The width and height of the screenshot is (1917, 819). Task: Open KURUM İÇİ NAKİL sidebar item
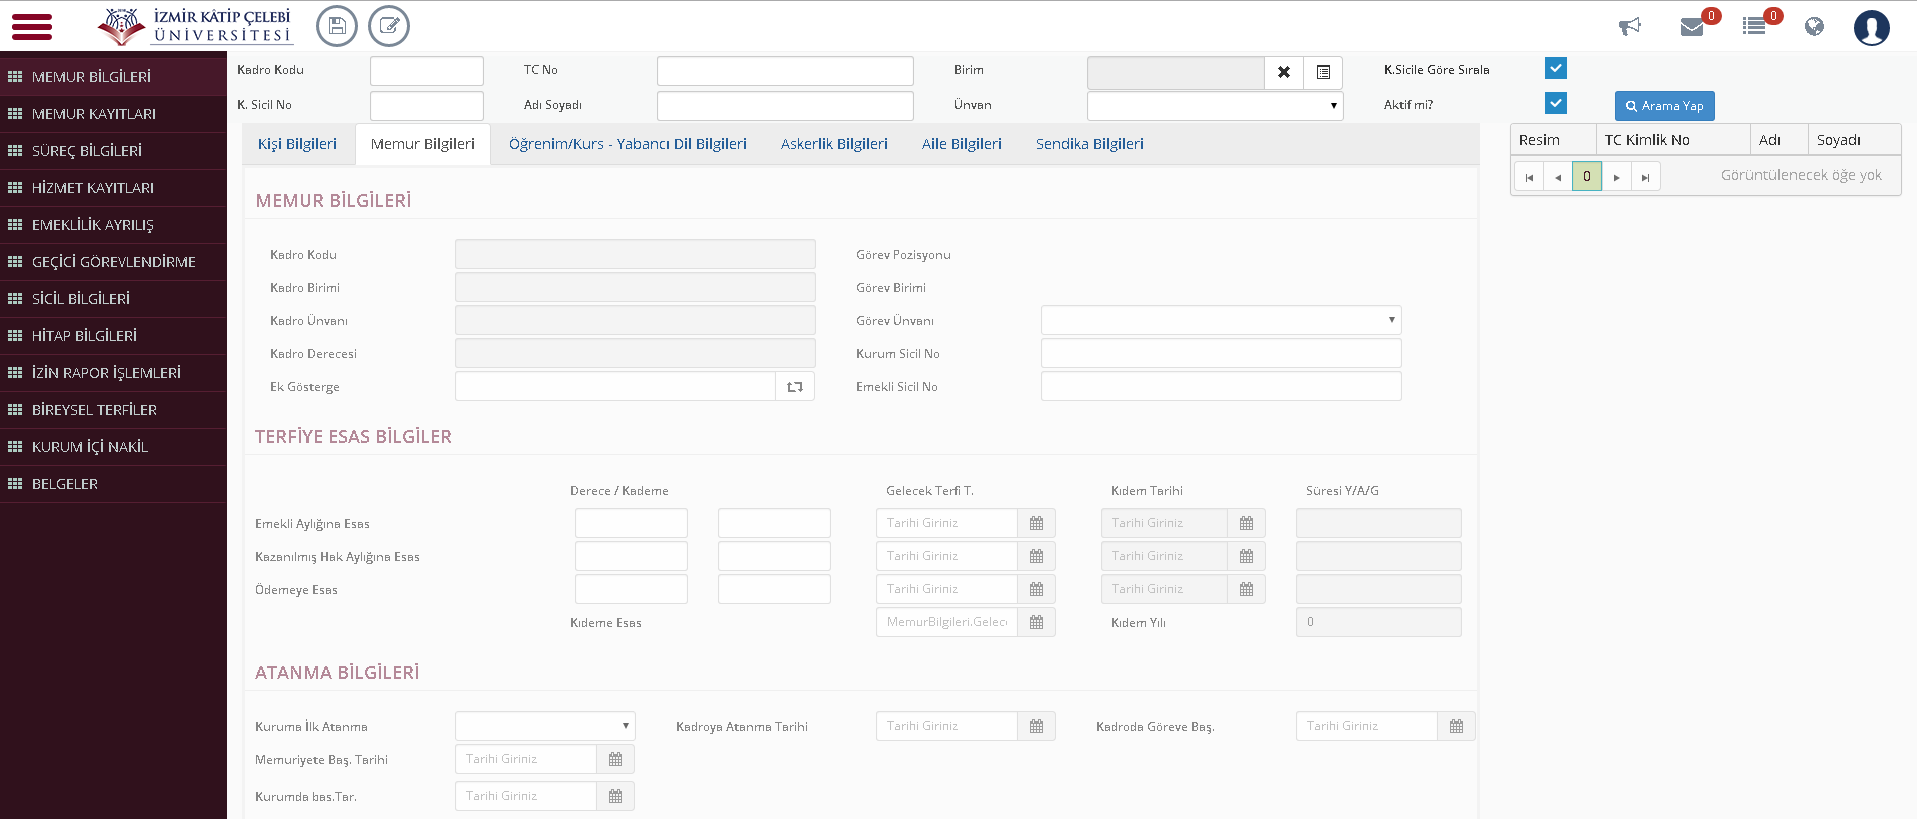click(113, 447)
